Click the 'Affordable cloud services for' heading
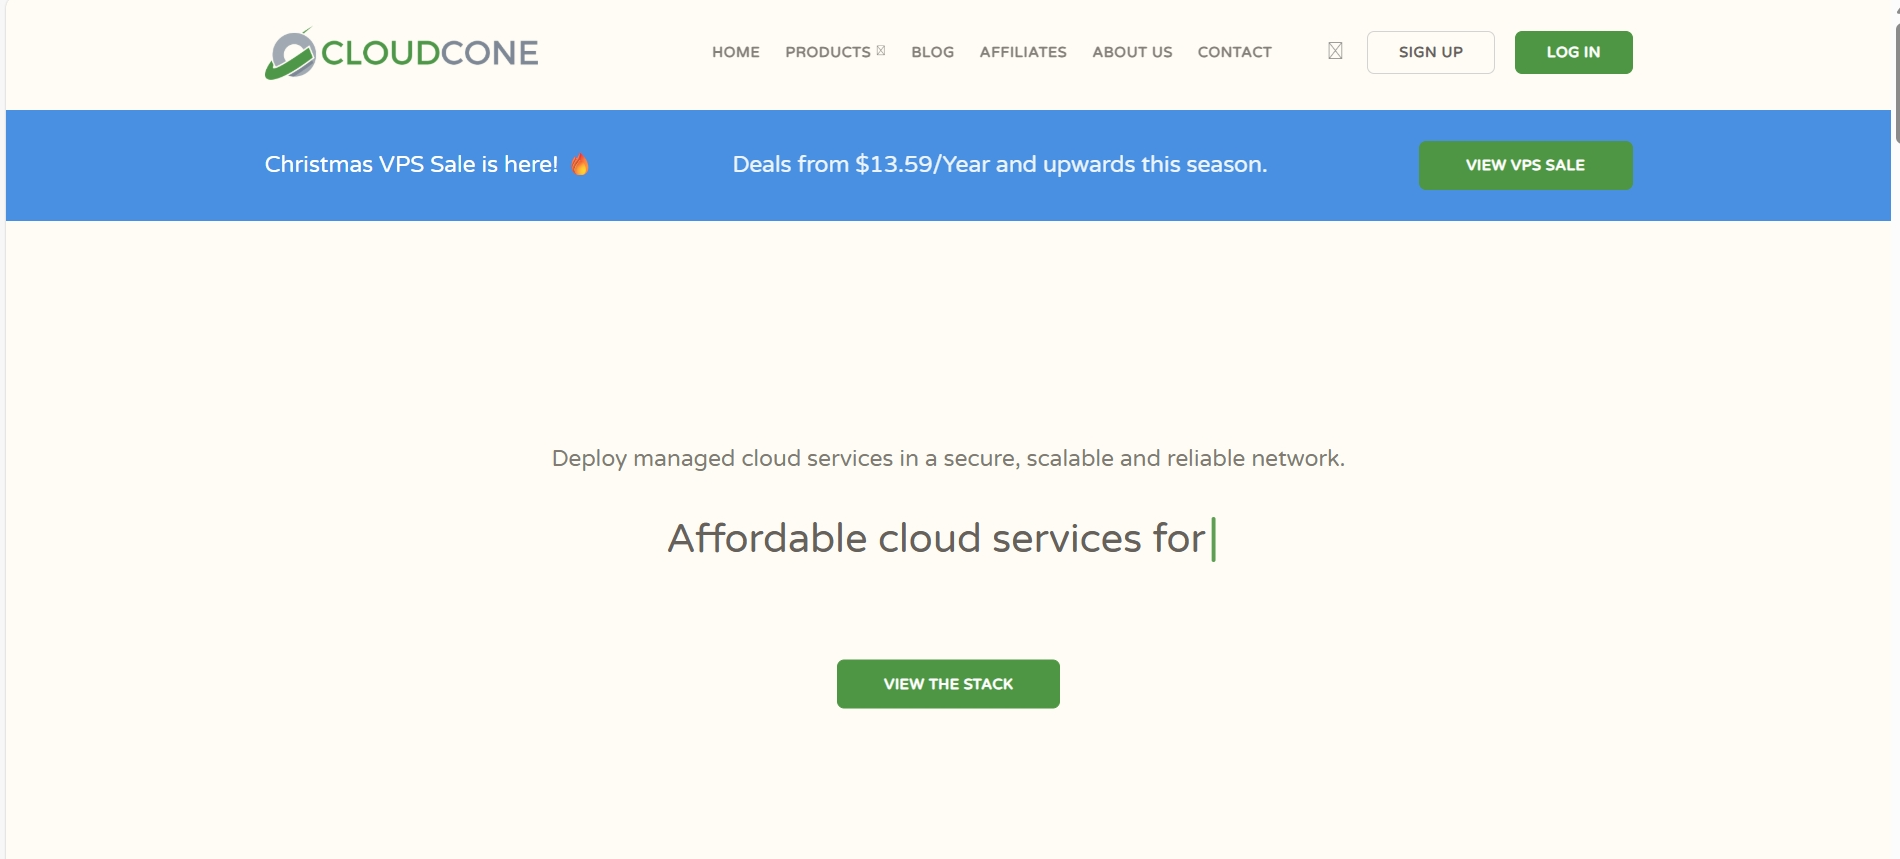 (x=936, y=539)
